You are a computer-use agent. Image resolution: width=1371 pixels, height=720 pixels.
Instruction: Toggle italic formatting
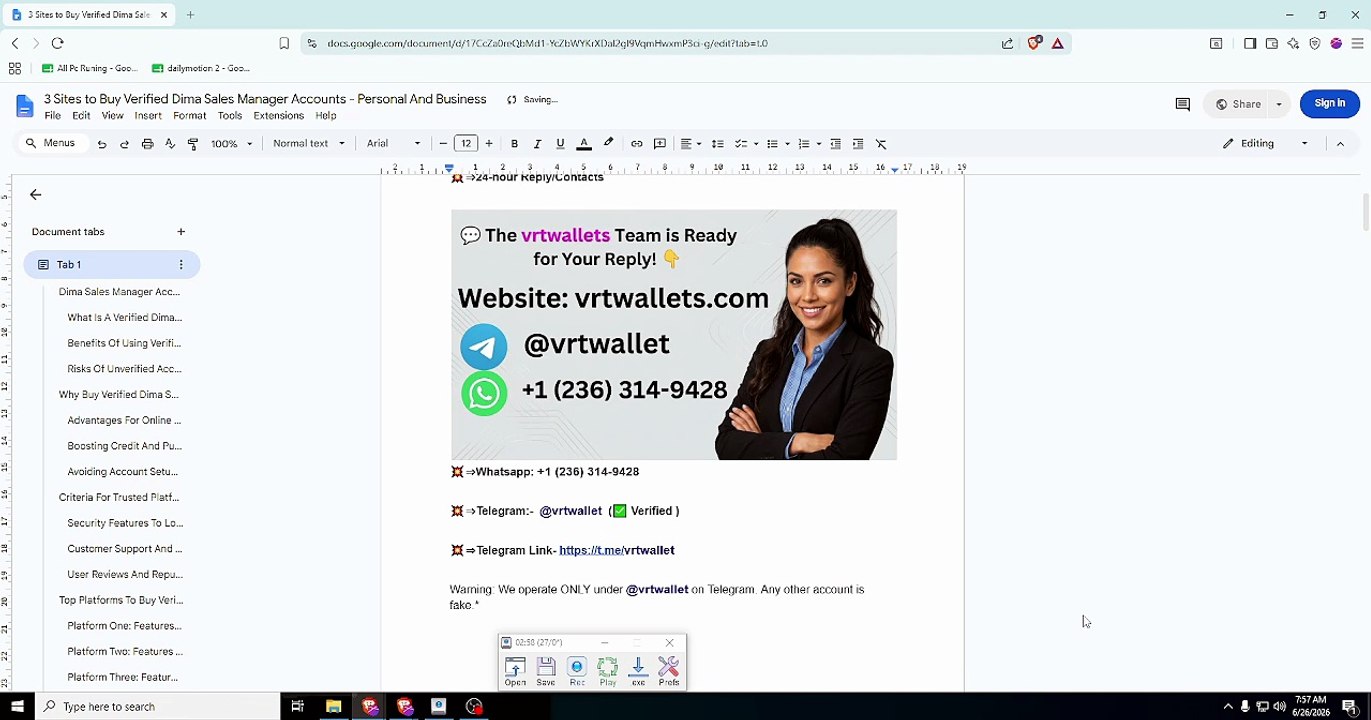537,144
